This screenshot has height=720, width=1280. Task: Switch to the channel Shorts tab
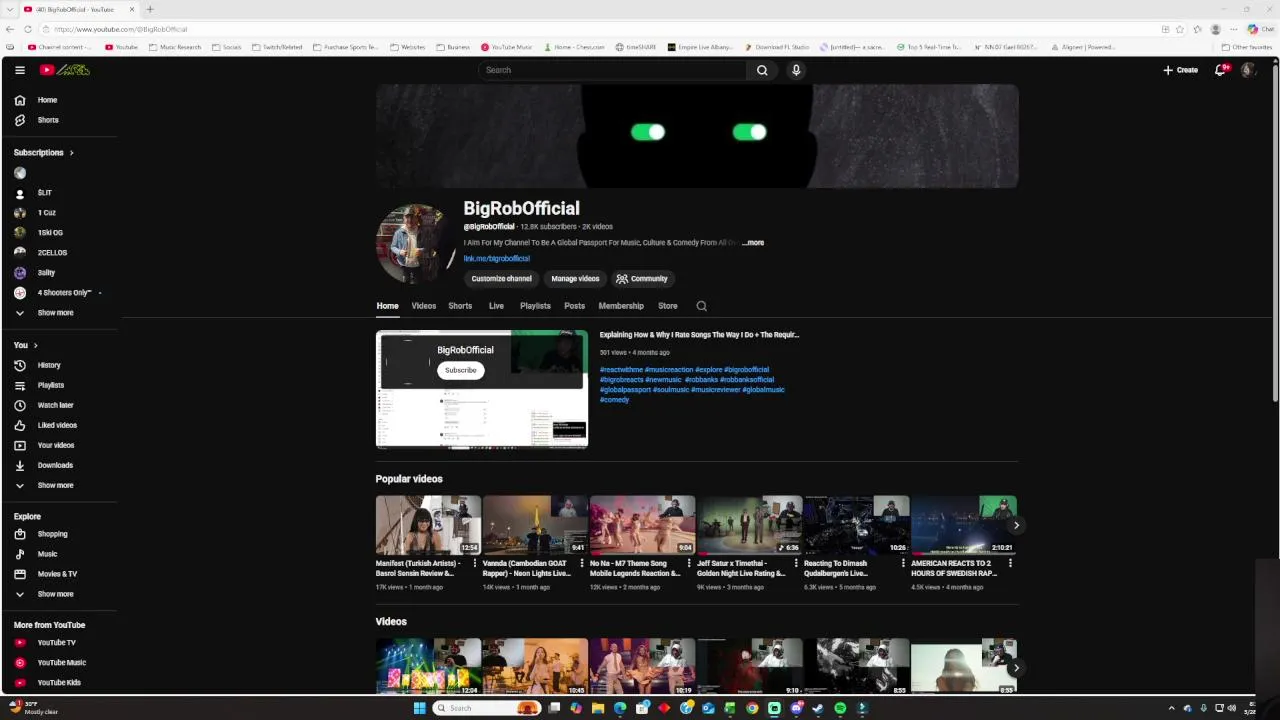(460, 306)
